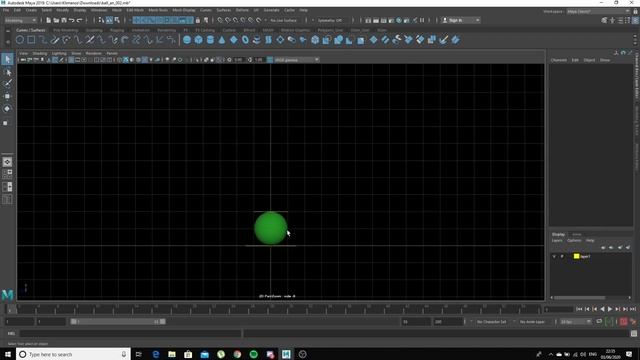Create a NURBS cube from the shelf
The image size is (640, 360).
(x=198, y=40)
